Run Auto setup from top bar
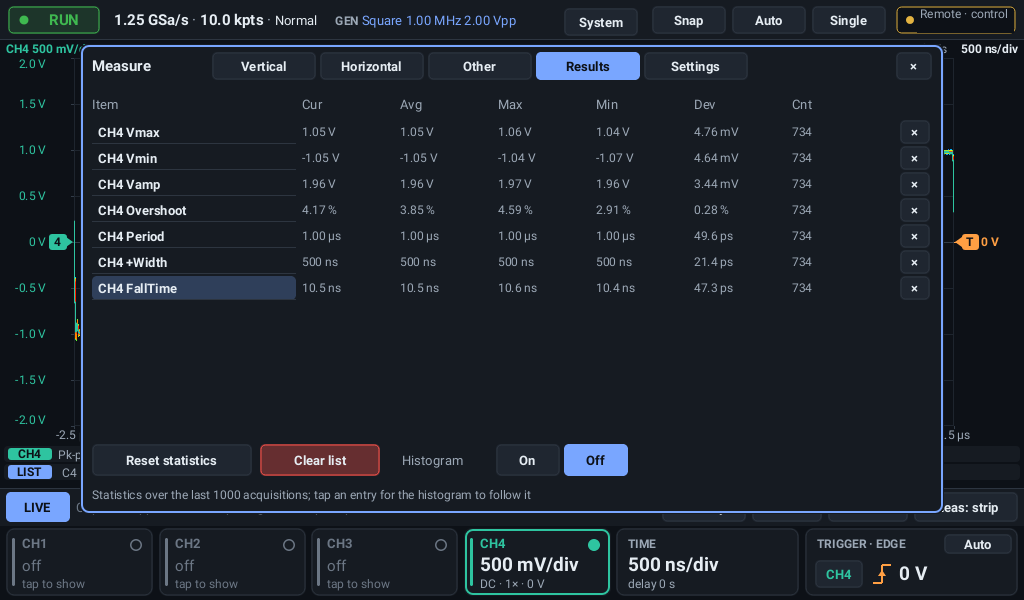 (769, 21)
